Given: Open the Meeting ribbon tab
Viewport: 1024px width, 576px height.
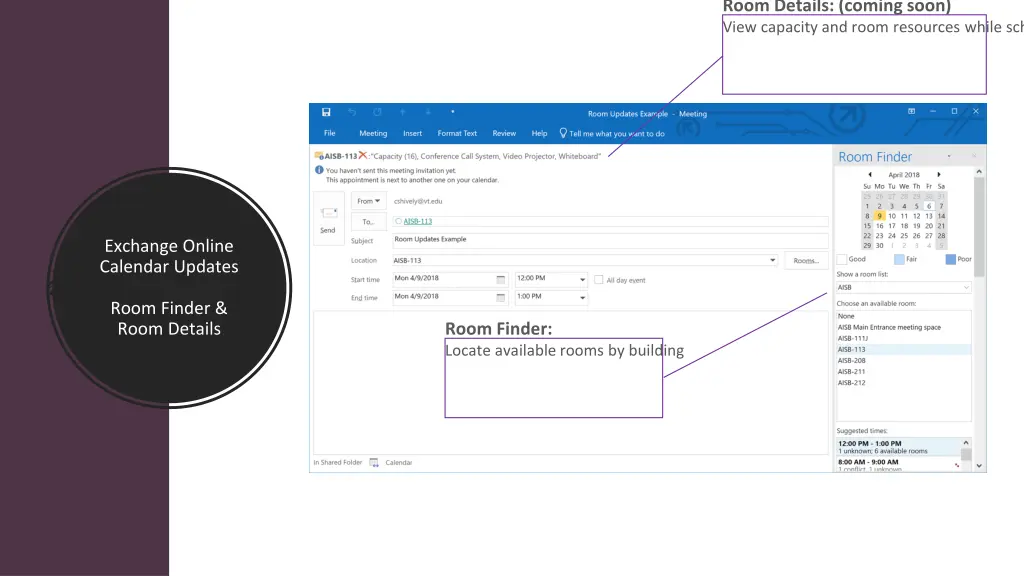Looking at the screenshot, I should point(373,133).
